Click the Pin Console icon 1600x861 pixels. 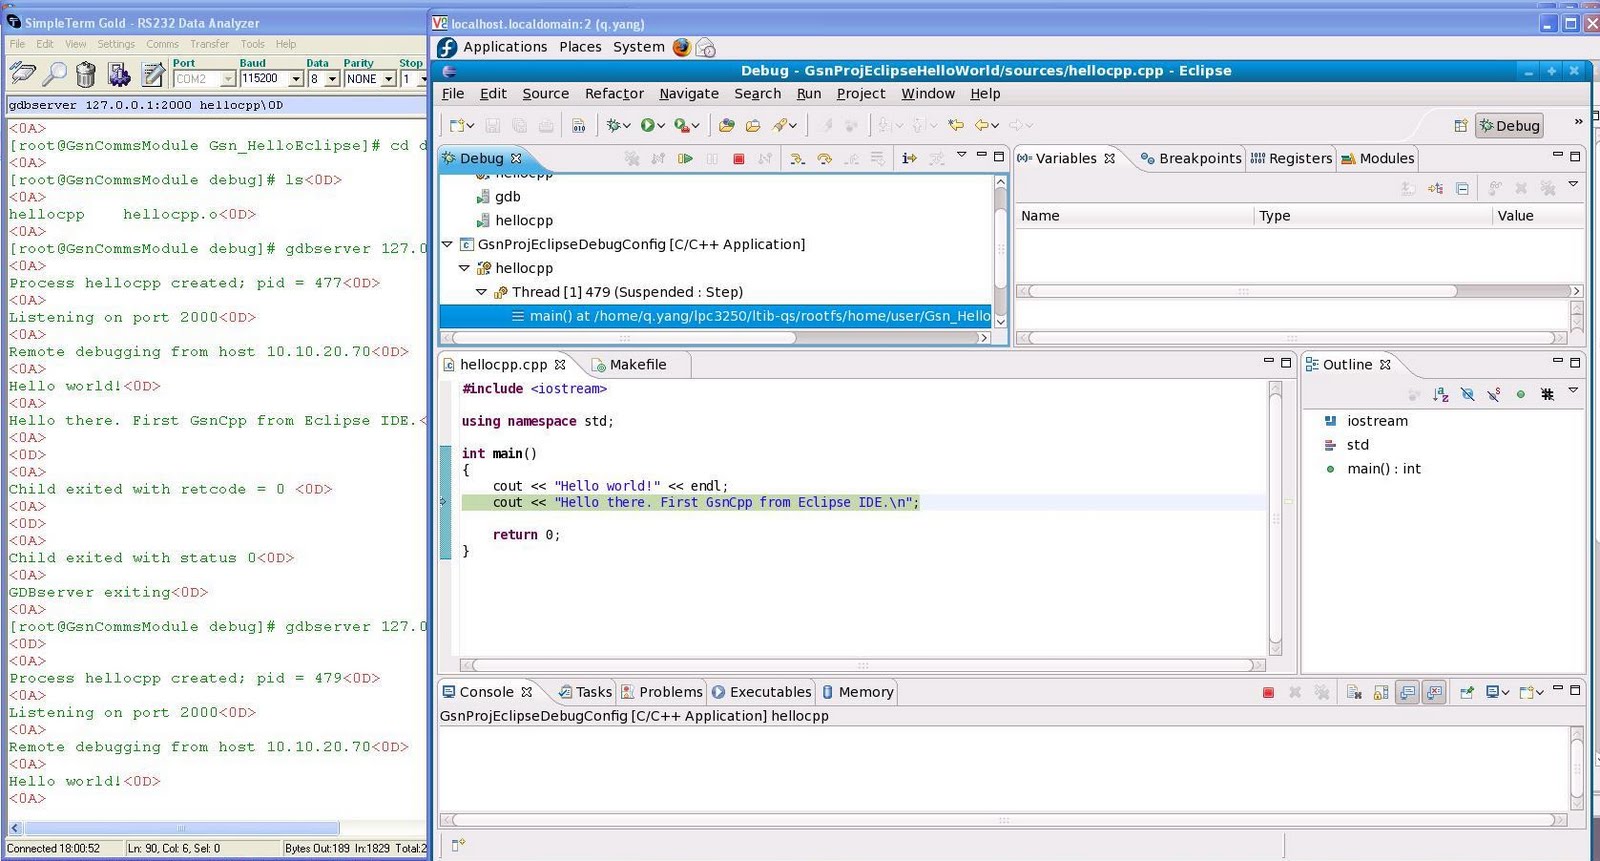1466,692
